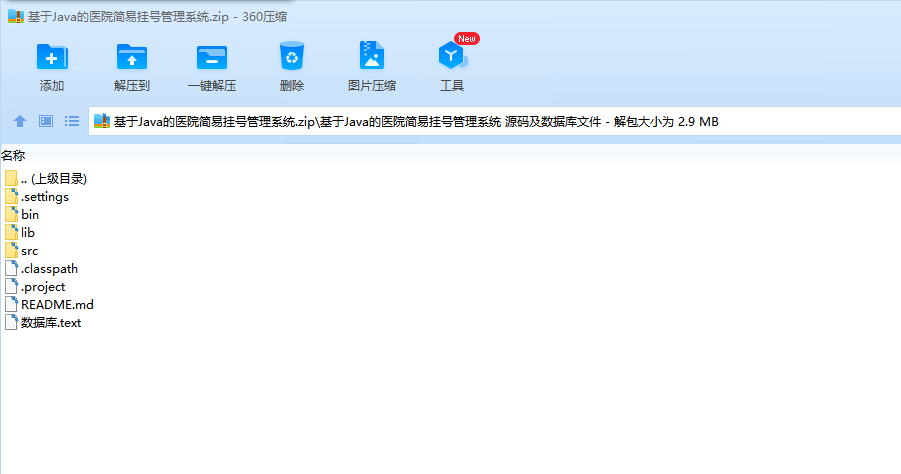Click the 一键解压 one-click extract icon
The height and width of the screenshot is (474, 901).
[x=211, y=57]
